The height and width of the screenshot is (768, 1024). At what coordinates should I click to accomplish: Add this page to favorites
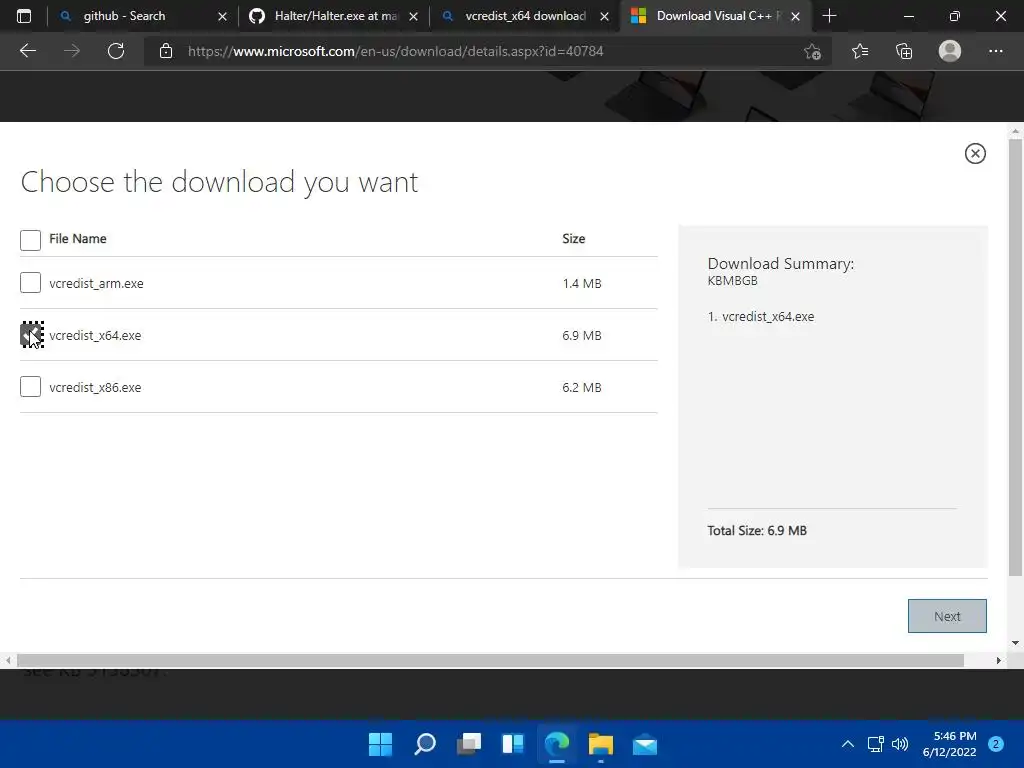coord(812,52)
